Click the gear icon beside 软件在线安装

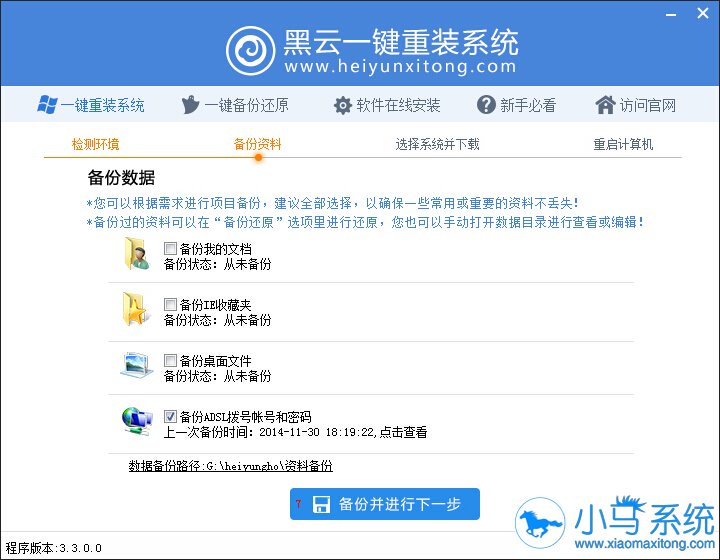click(x=343, y=105)
